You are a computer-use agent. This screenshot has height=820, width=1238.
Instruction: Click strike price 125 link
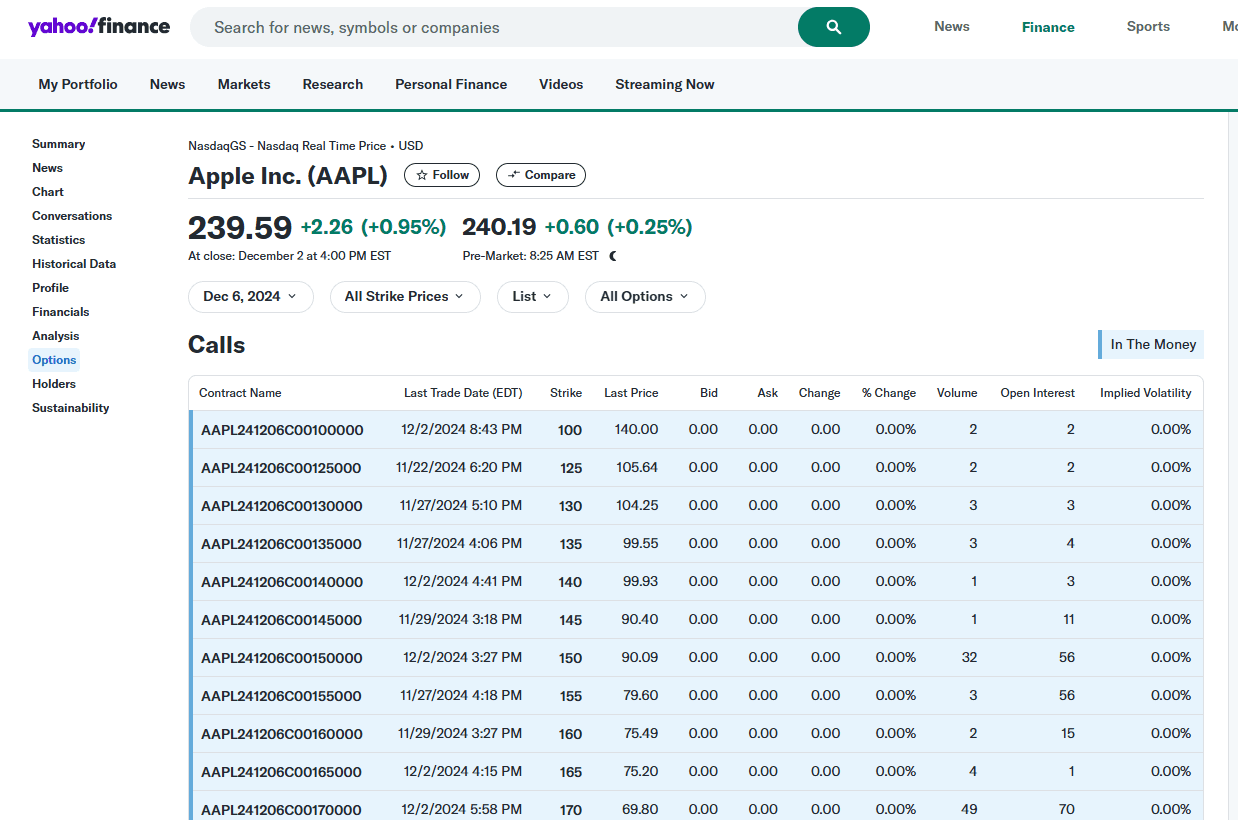[x=571, y=468]
